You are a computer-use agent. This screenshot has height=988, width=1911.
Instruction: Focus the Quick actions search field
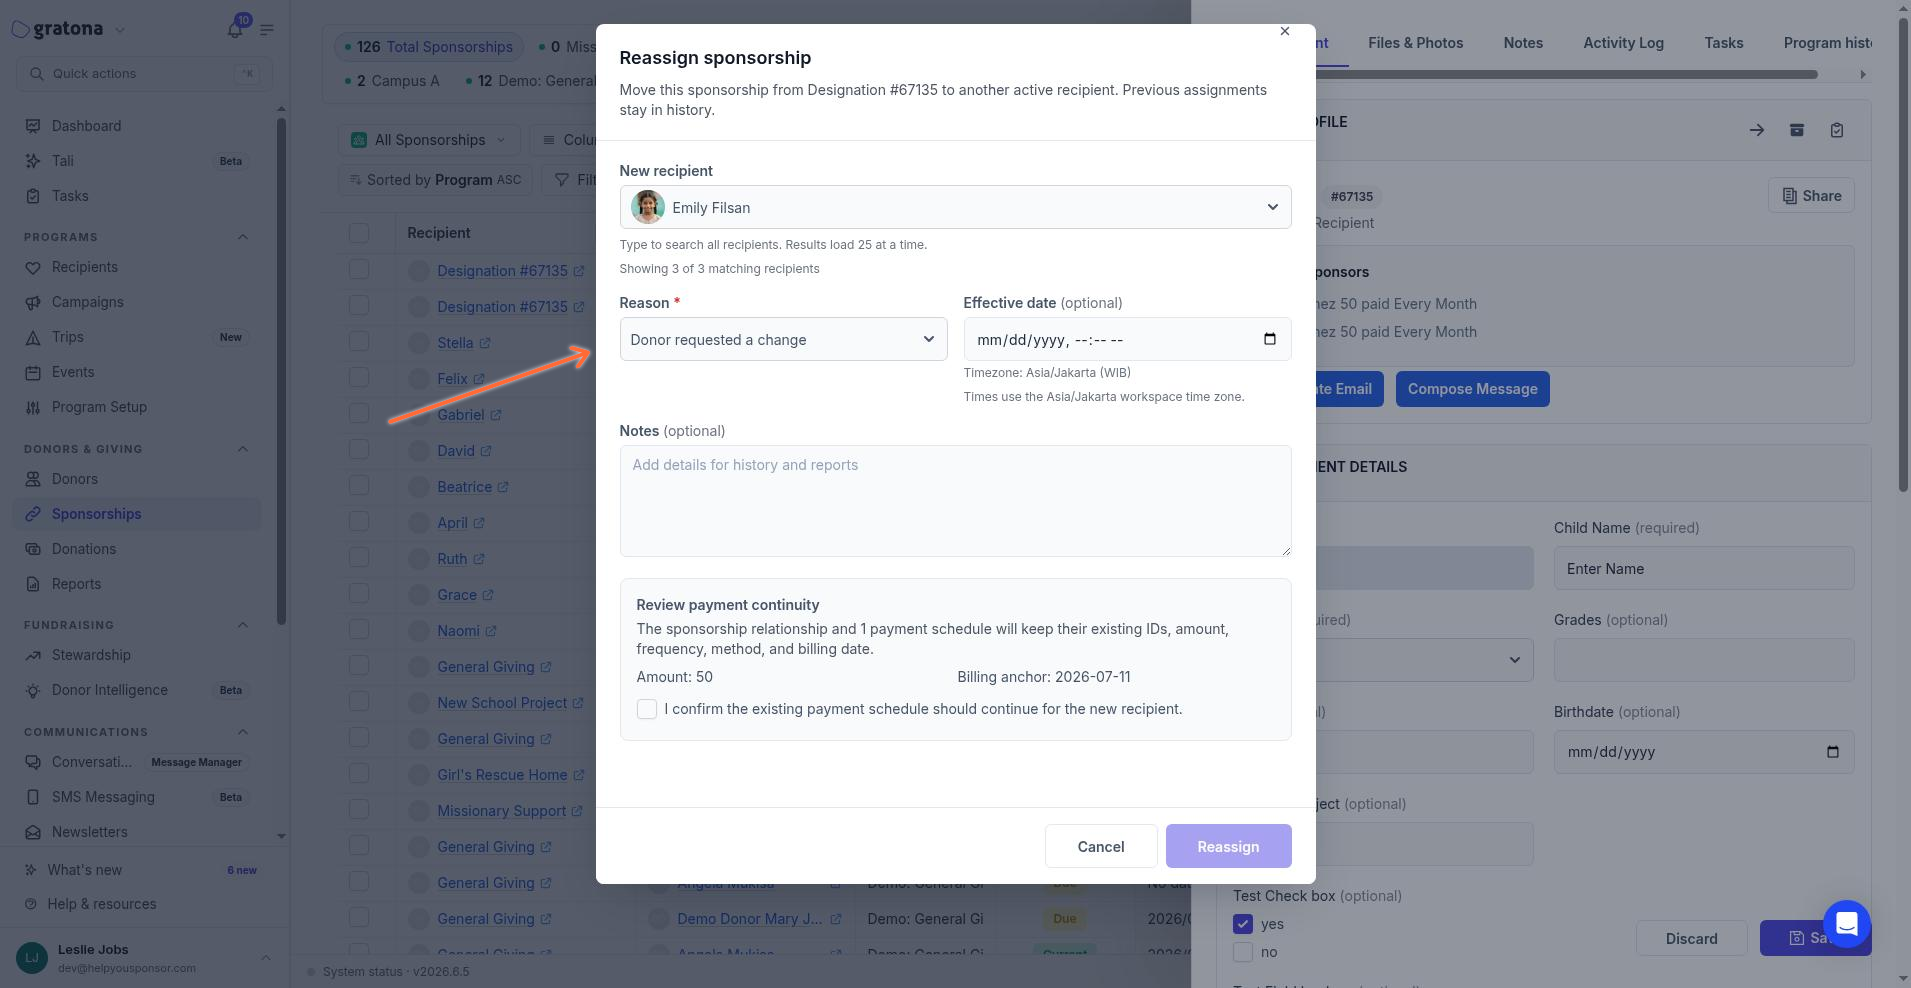[144, 74]
